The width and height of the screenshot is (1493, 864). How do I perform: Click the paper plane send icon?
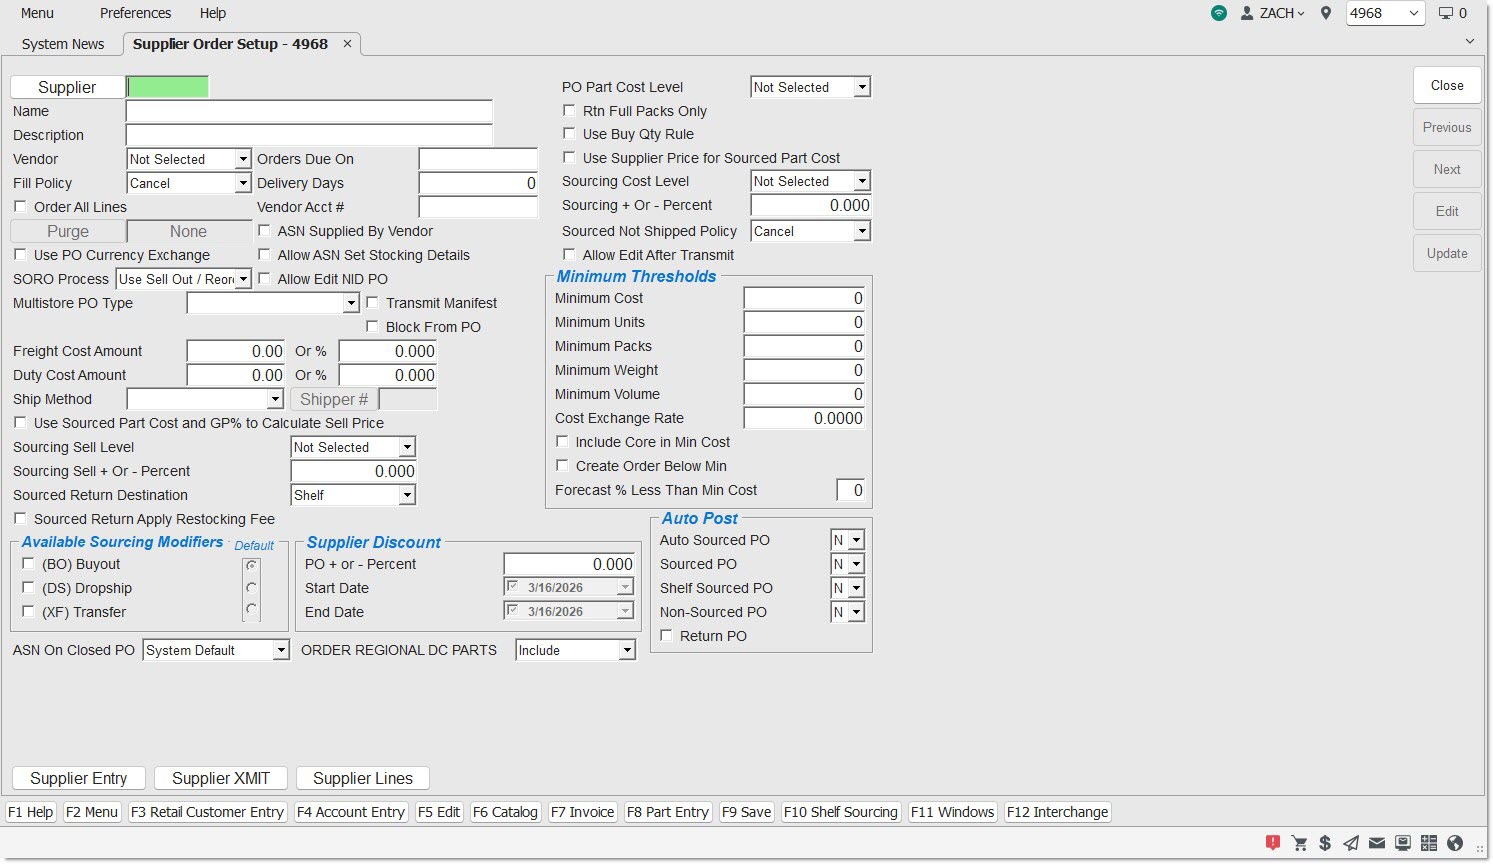[x=1351, y=843]
